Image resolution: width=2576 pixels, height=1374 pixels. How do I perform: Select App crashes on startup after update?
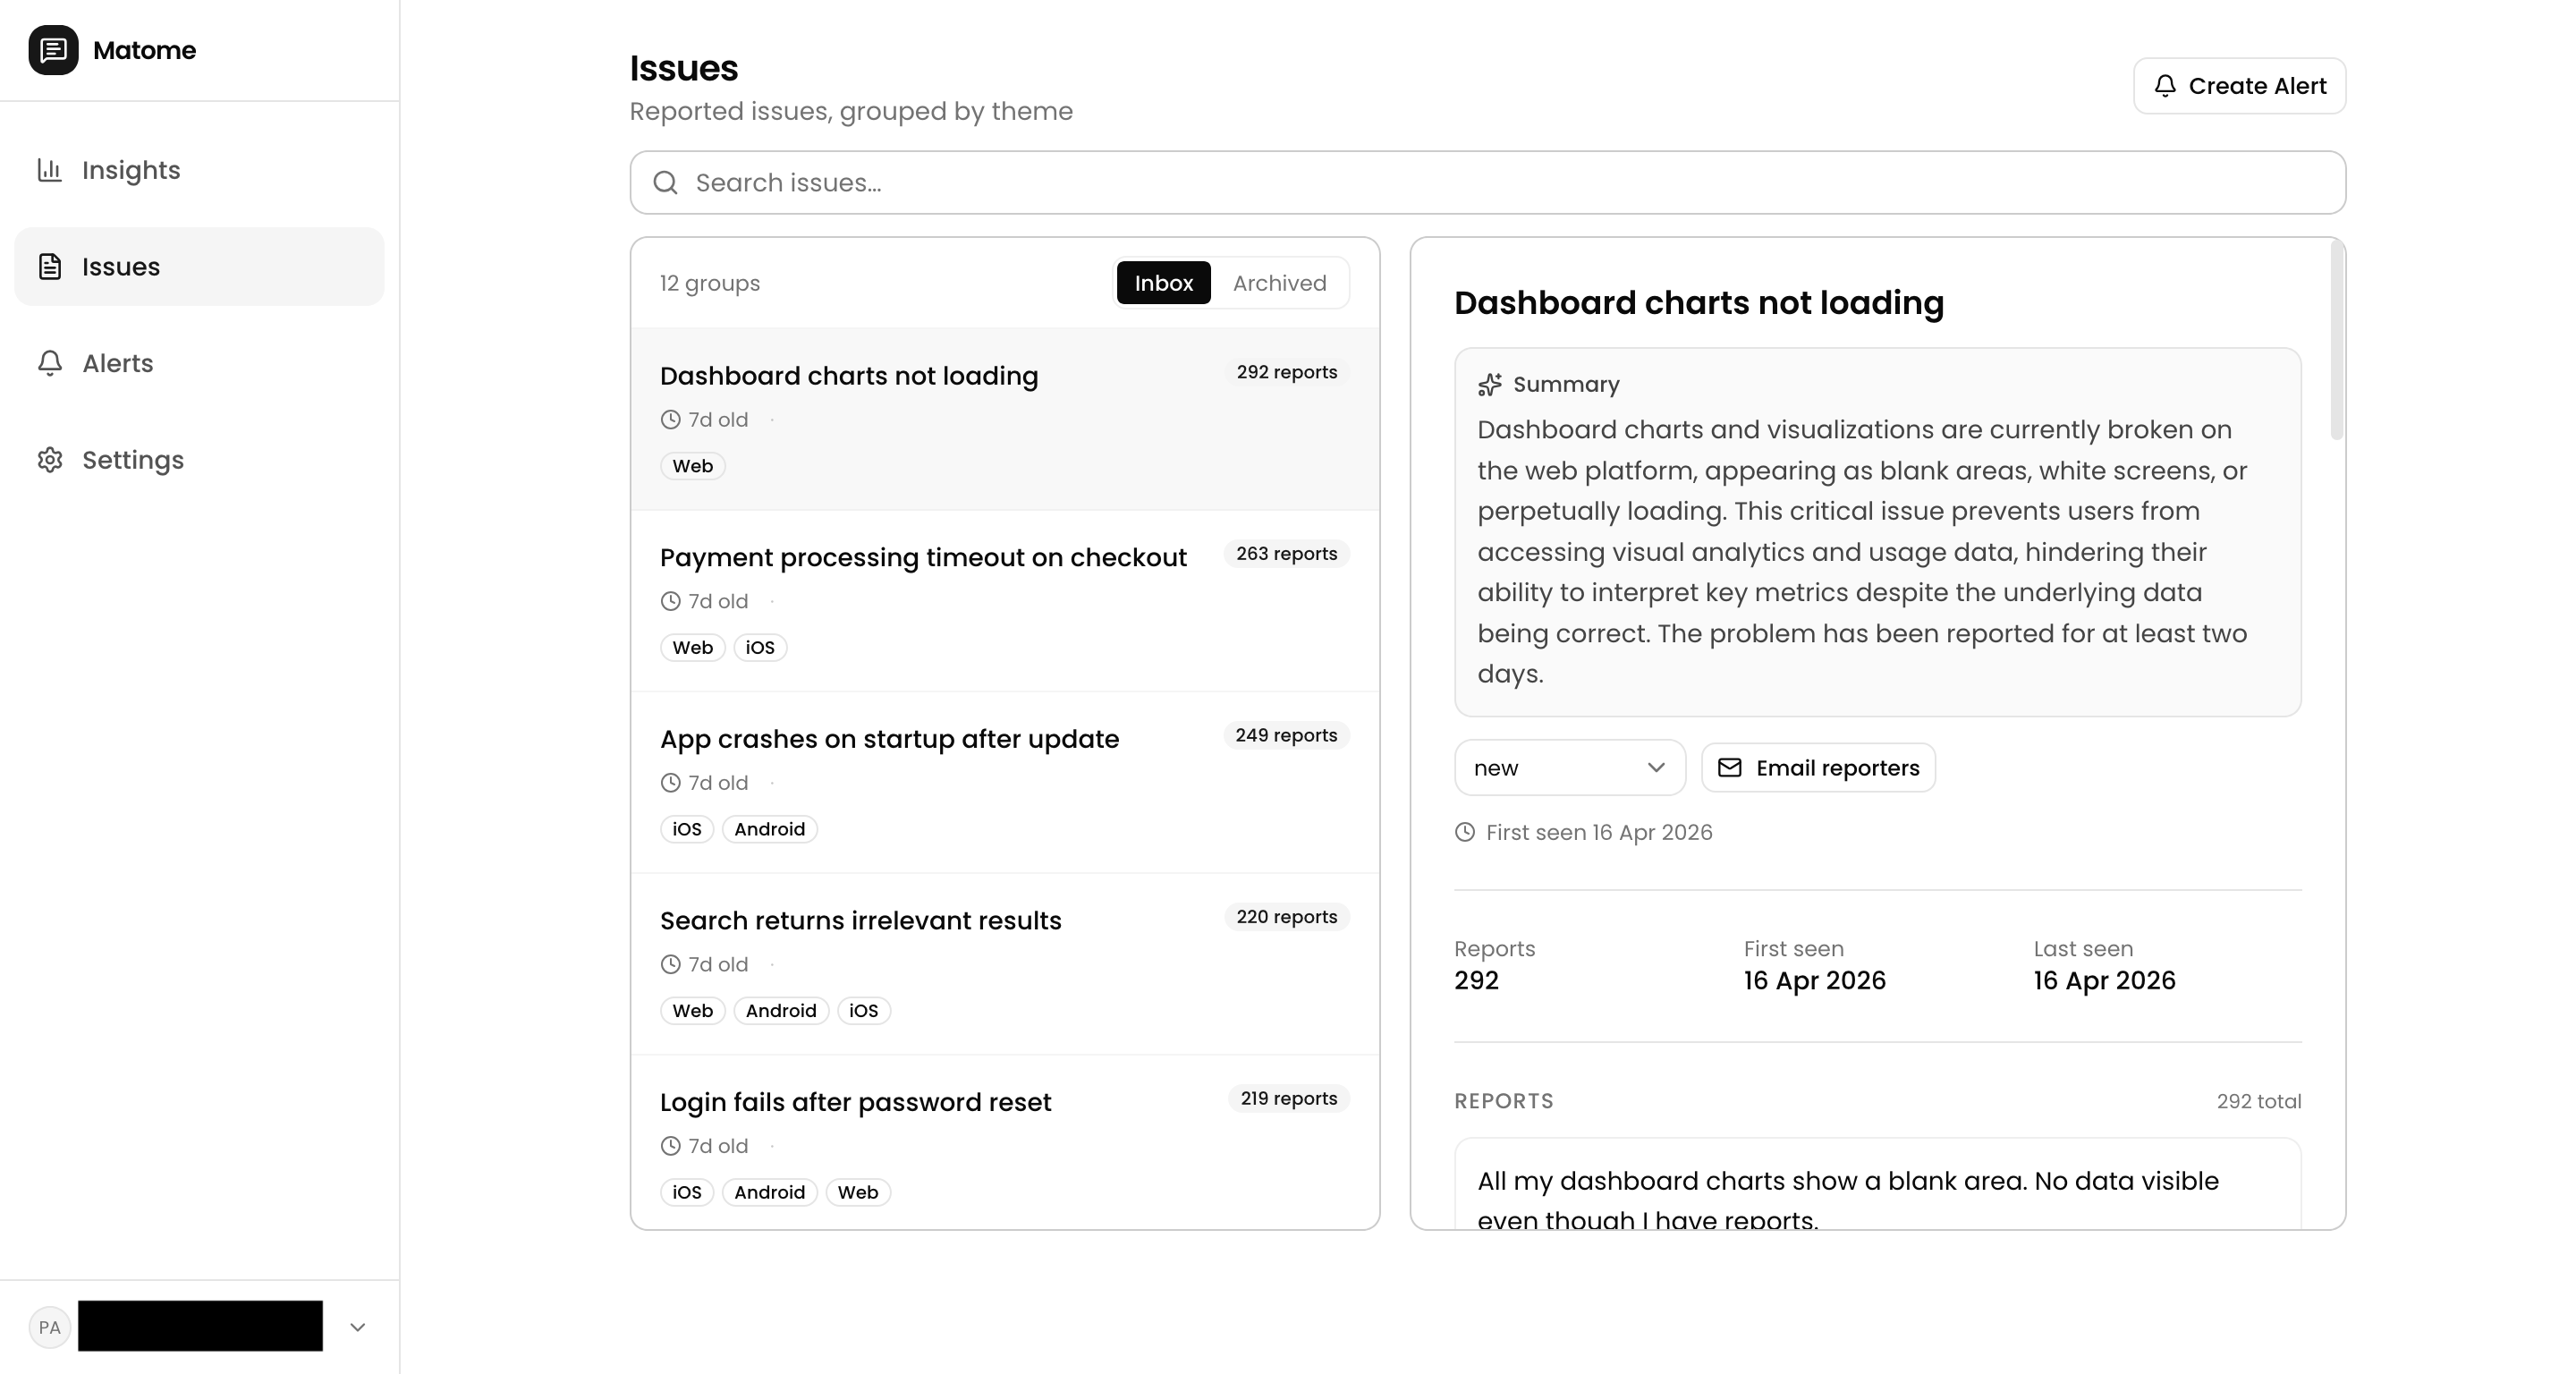coord(1005,783)
